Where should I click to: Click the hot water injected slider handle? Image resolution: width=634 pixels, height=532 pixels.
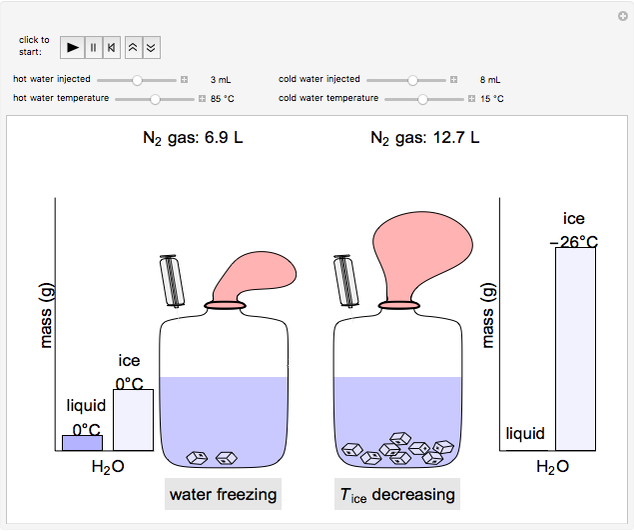138,79
